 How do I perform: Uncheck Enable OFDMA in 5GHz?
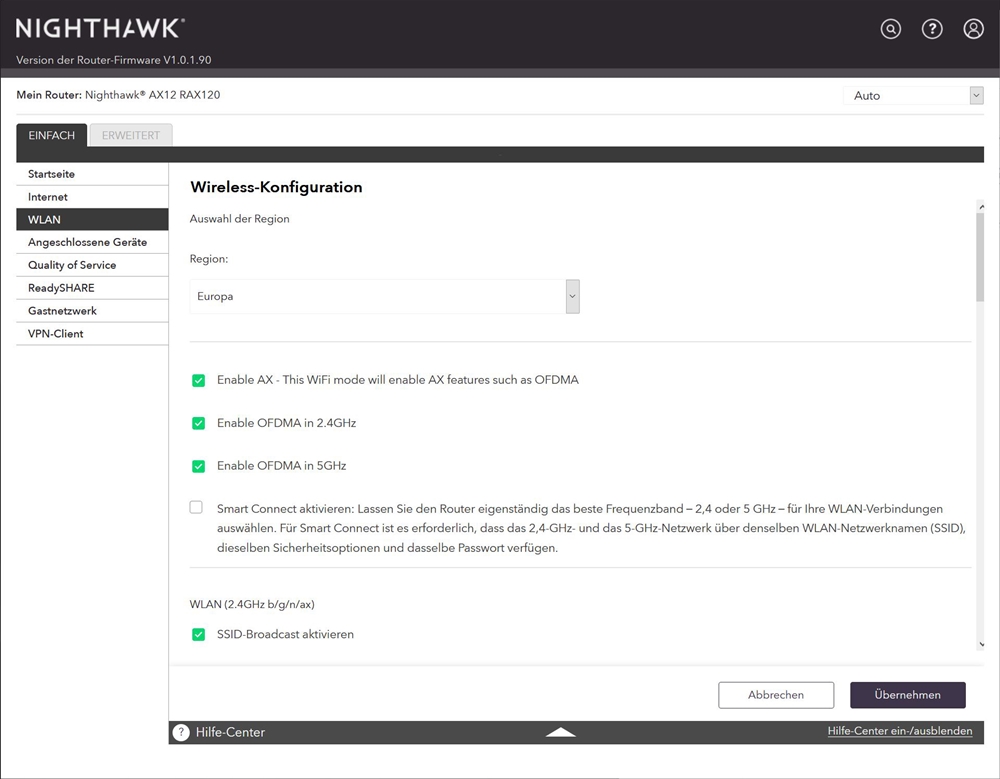coord(198,466)
